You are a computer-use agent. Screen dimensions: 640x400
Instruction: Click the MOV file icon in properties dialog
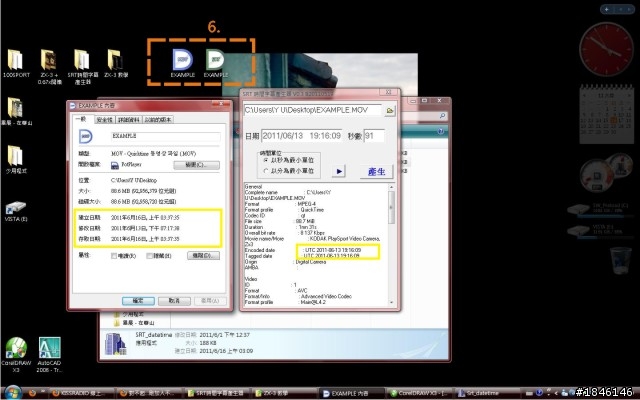(85, 136)
